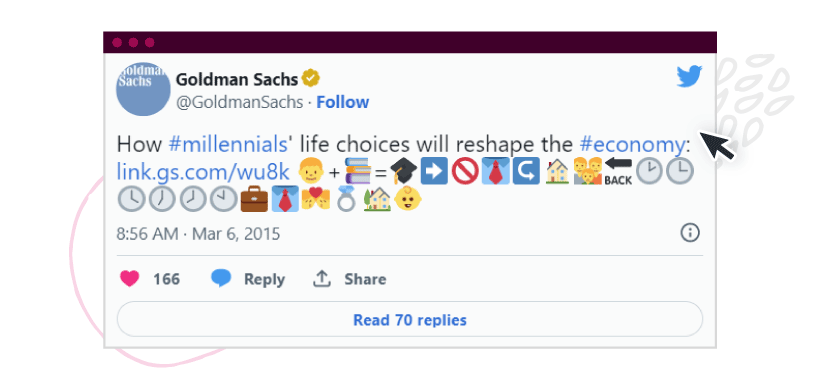820x379 pixels.
Task: Click the red prohibited sign emoji
Action: pos(464,171)
